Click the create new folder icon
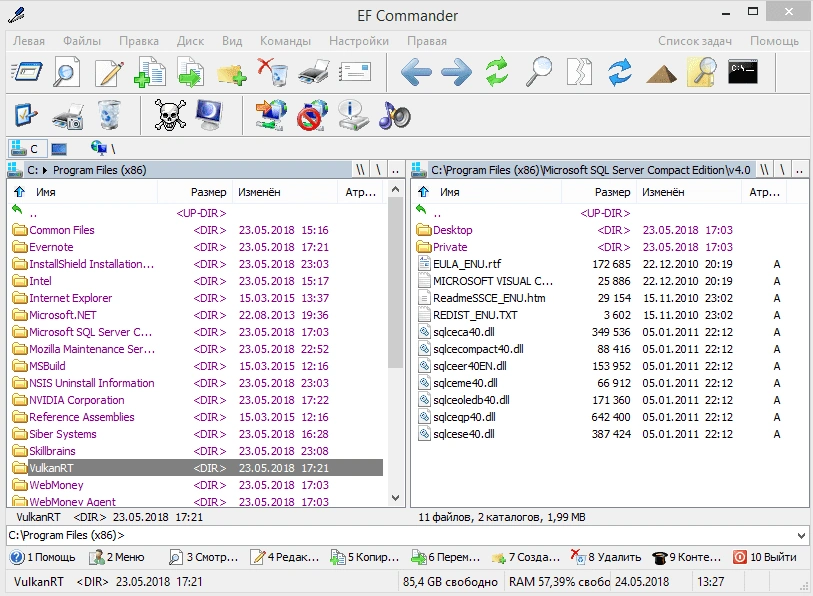The image size is (813, 596). point(231,74)
